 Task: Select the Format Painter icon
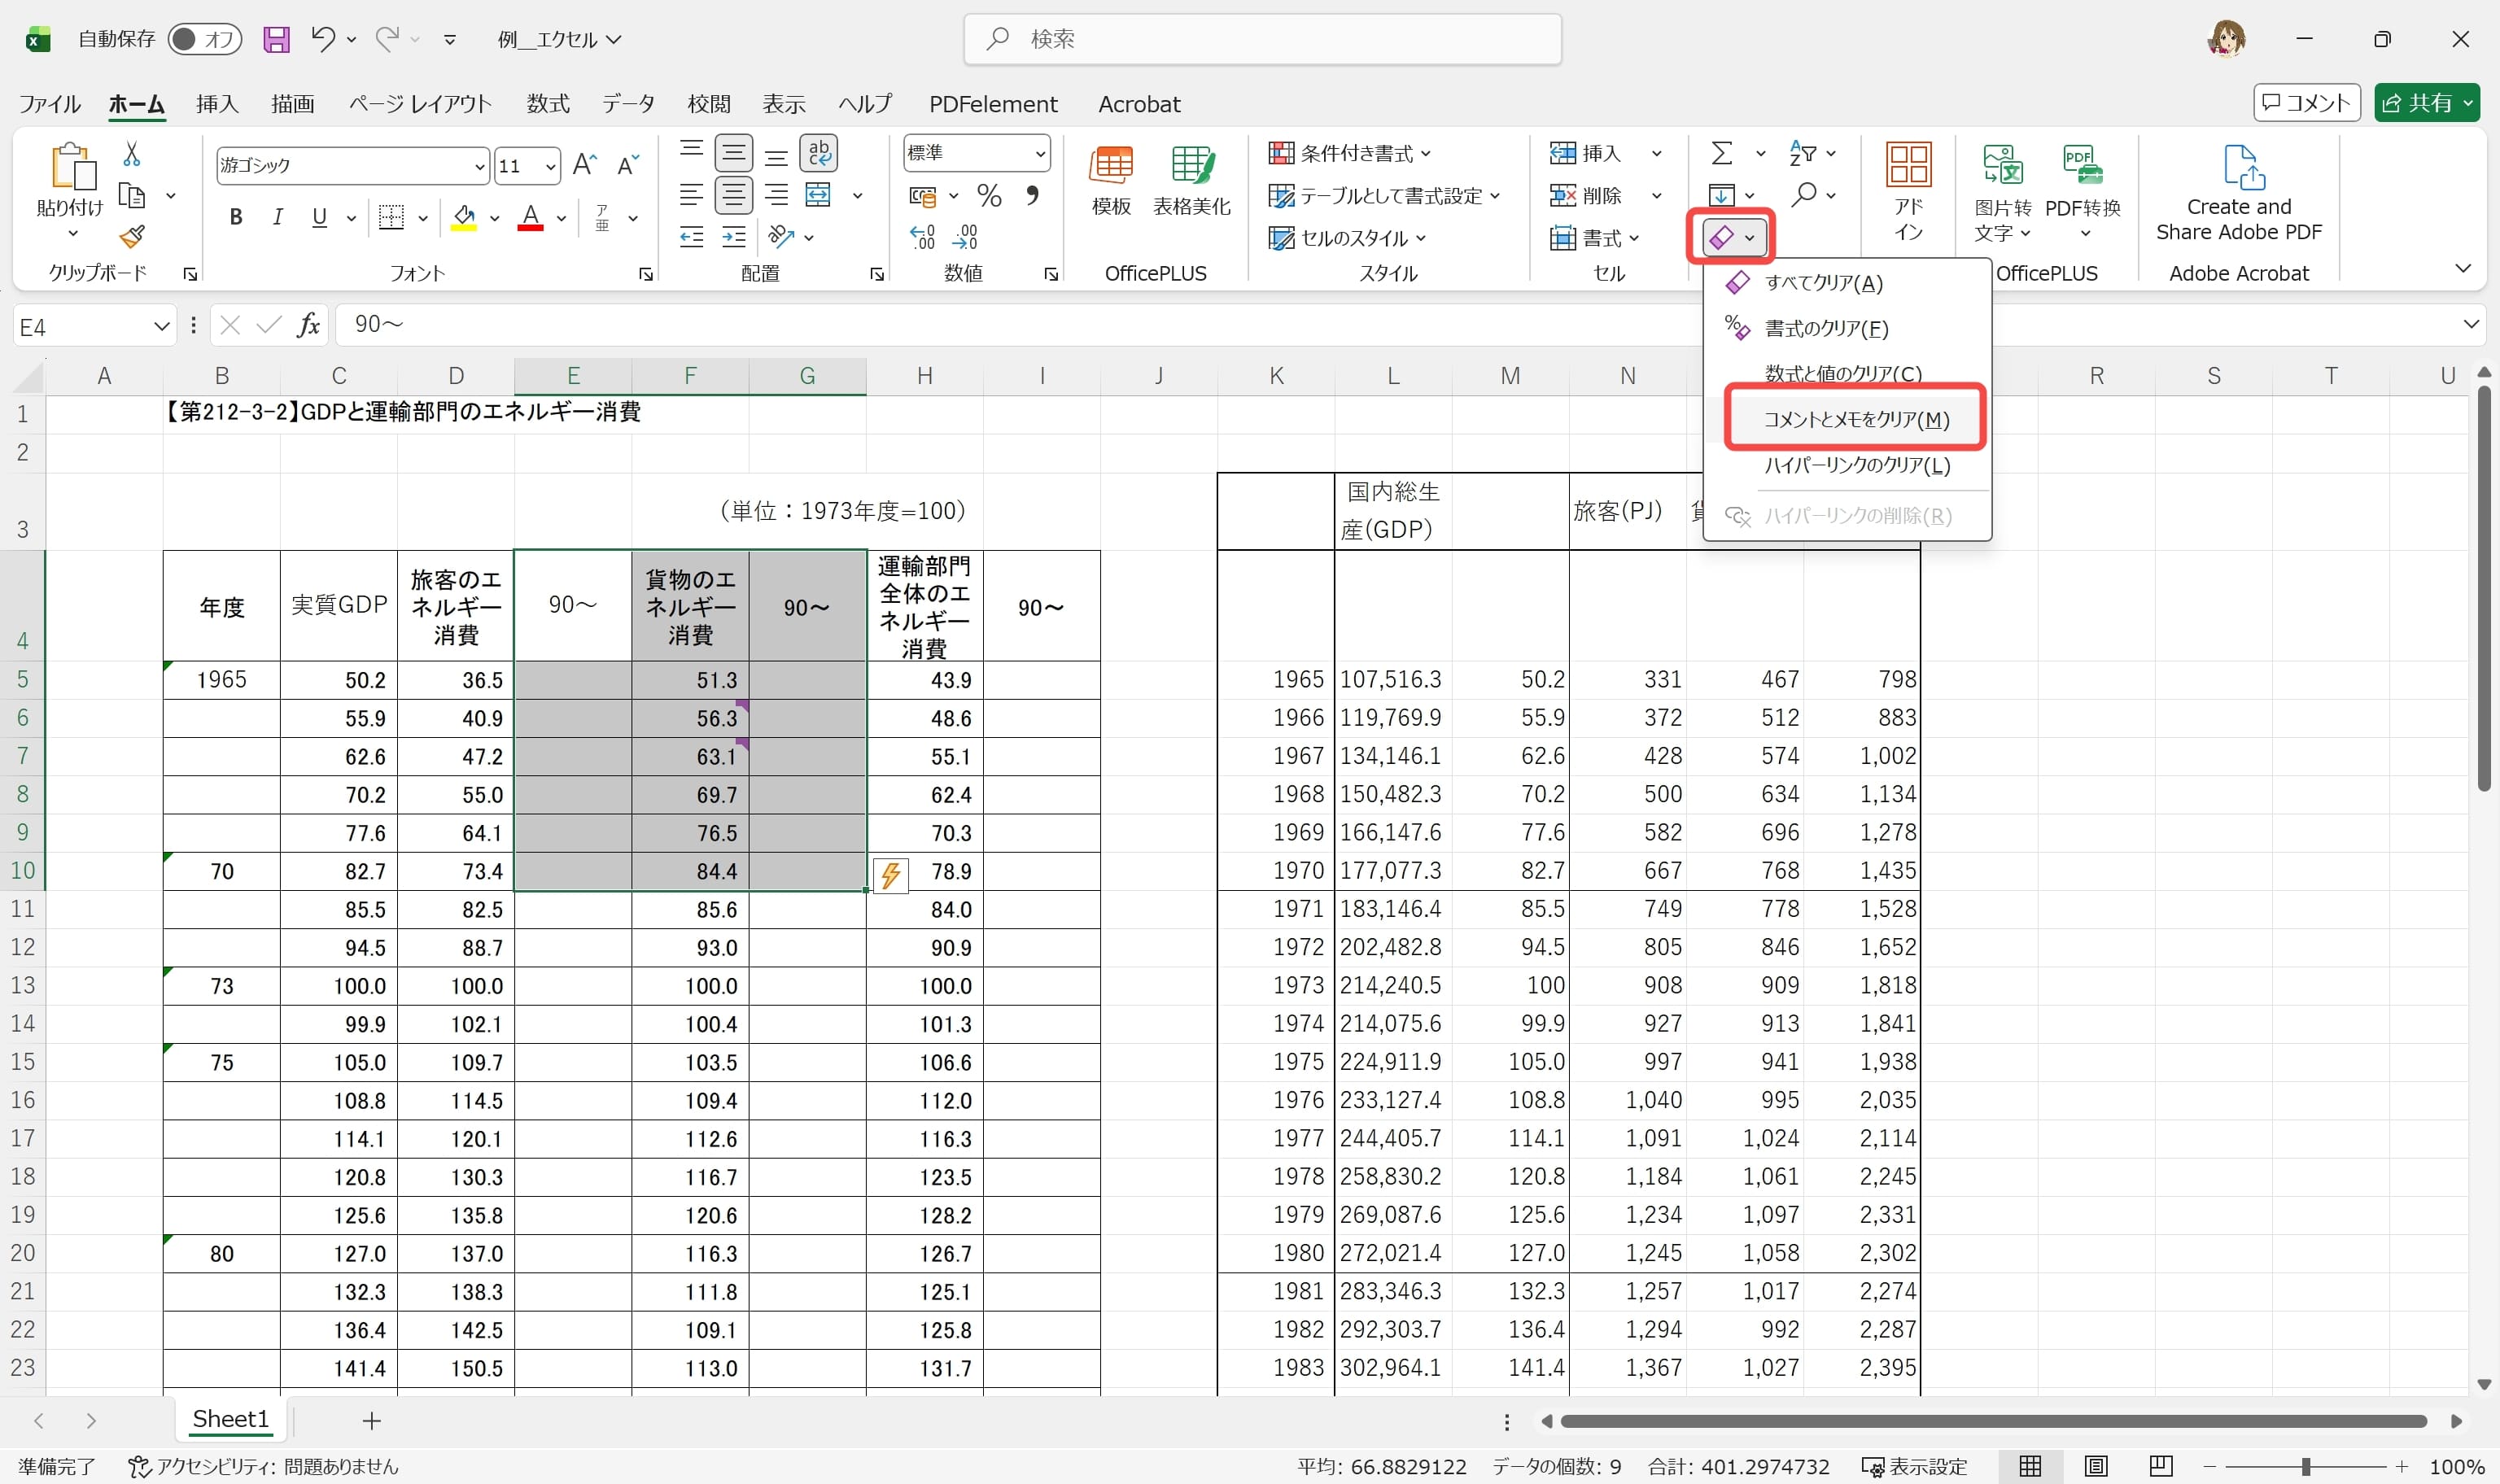click(131, 237)
